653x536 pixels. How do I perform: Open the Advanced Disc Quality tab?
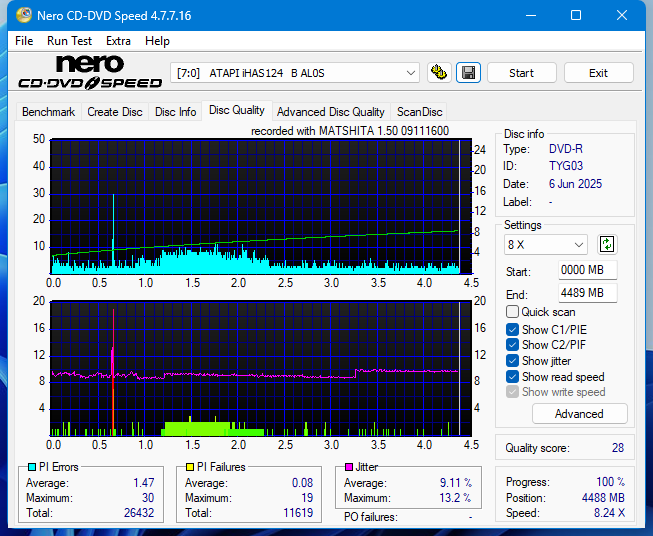tap(330, 112)
